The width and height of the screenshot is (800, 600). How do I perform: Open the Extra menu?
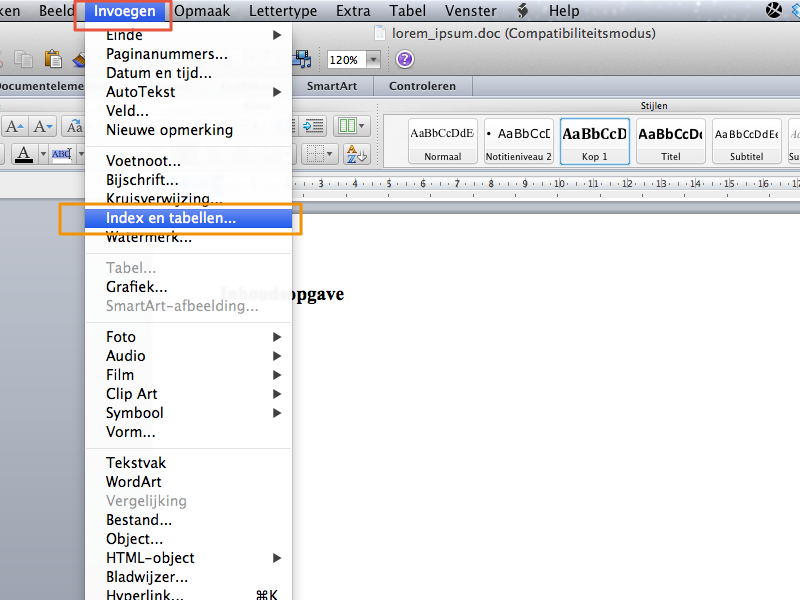353,11
